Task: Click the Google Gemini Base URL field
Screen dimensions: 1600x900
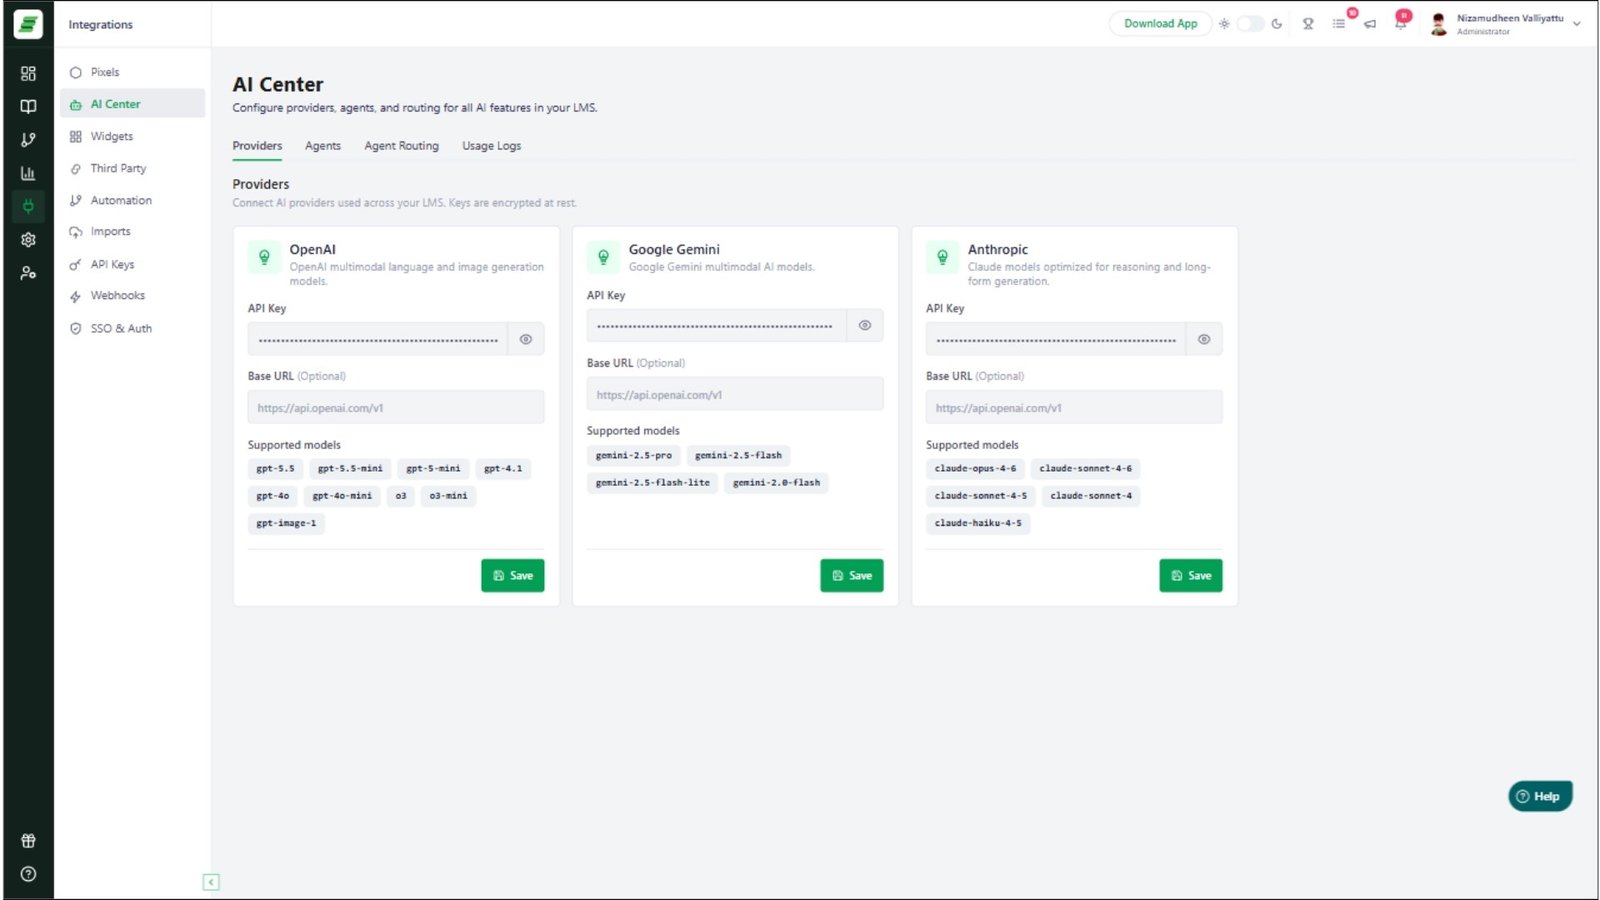Action: [735, 394]
